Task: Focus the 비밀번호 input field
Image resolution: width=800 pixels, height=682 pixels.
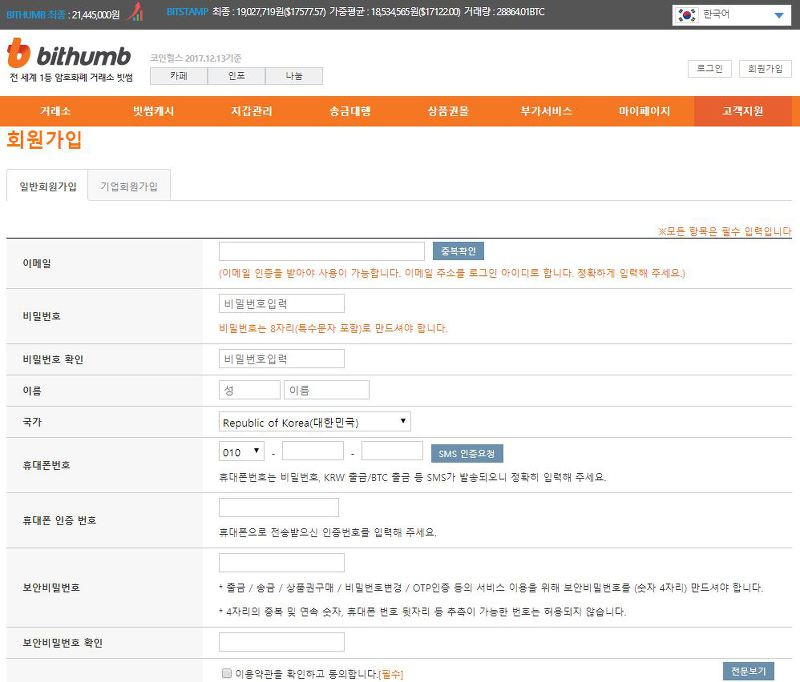Action: tap(282, 304)
